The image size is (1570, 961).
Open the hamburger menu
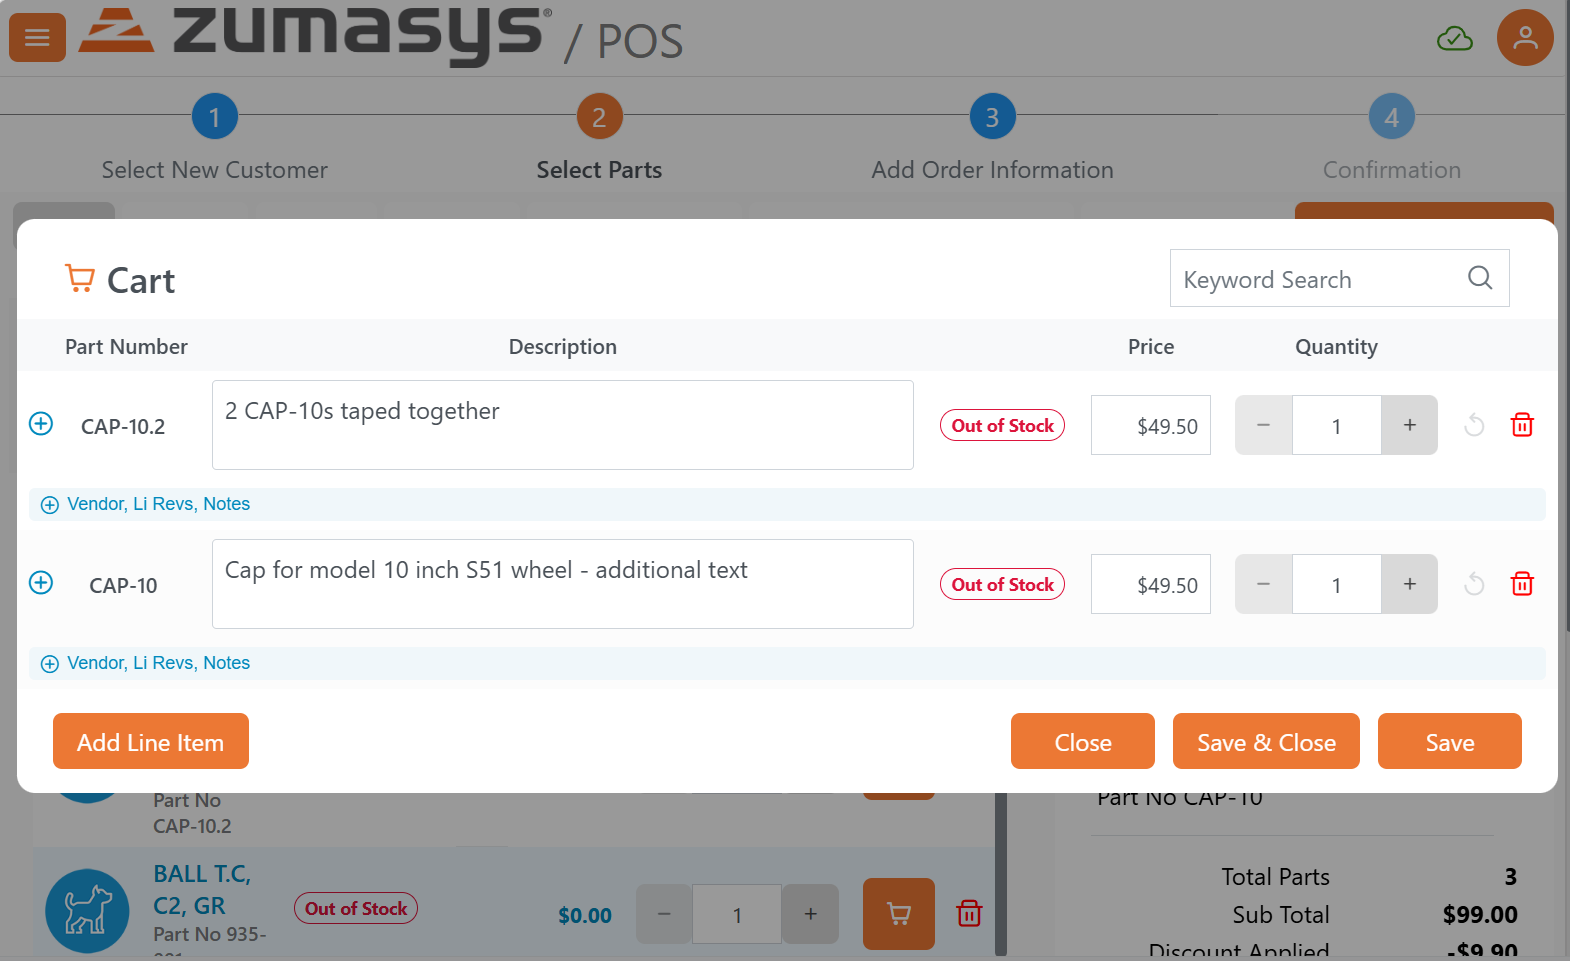(37, 38)
